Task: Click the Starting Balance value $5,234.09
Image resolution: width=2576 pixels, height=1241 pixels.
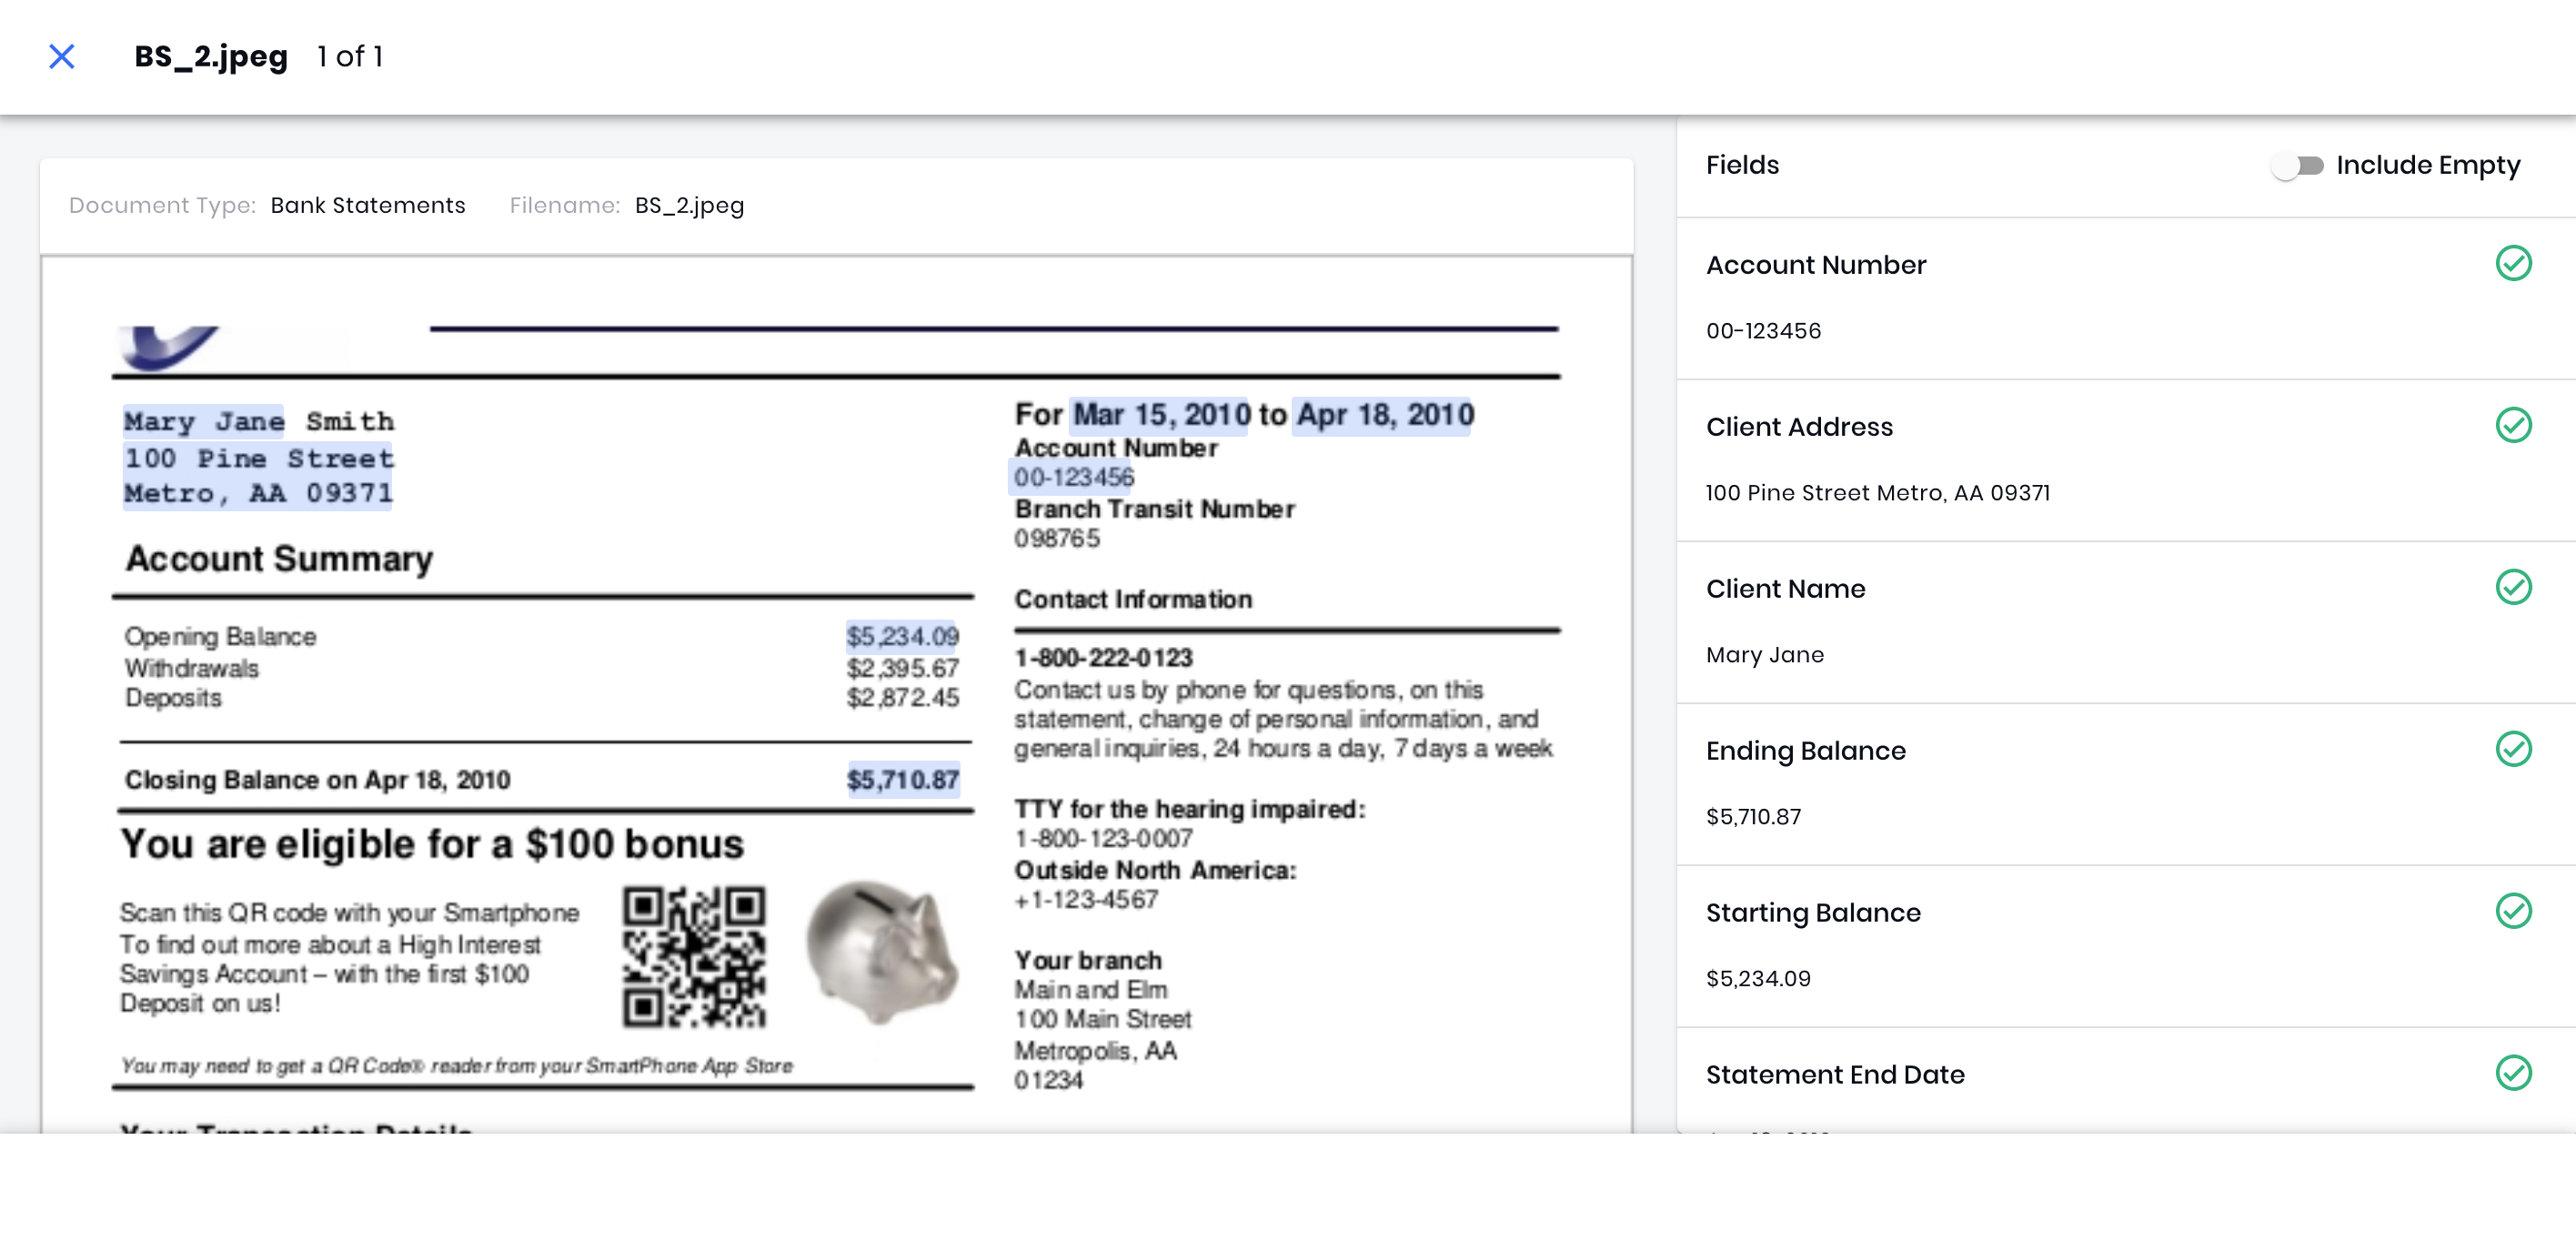Action: click(1757, 979)
